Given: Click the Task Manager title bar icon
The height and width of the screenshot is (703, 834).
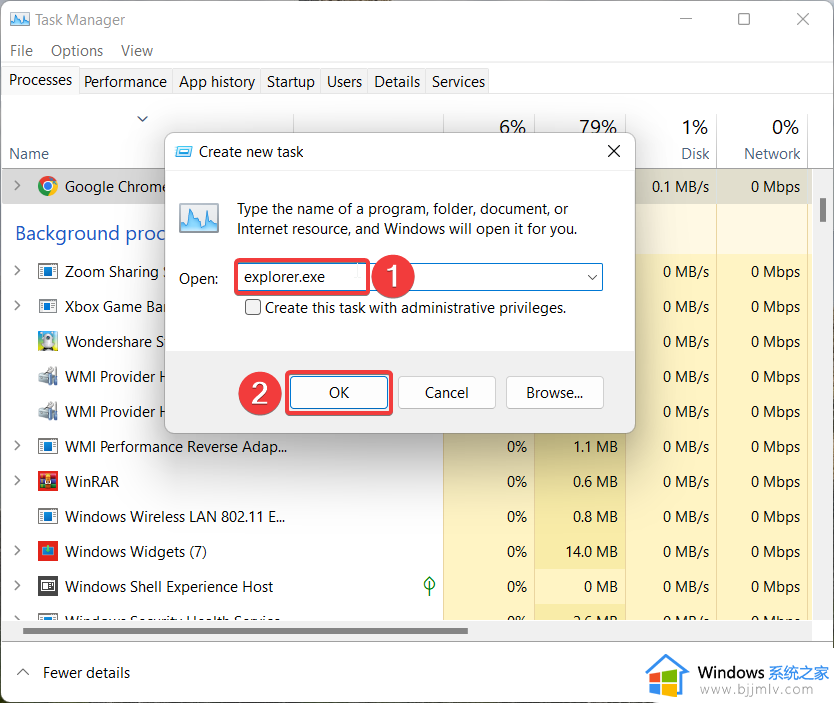Looking at the screenshot, I should click(20, 20).
